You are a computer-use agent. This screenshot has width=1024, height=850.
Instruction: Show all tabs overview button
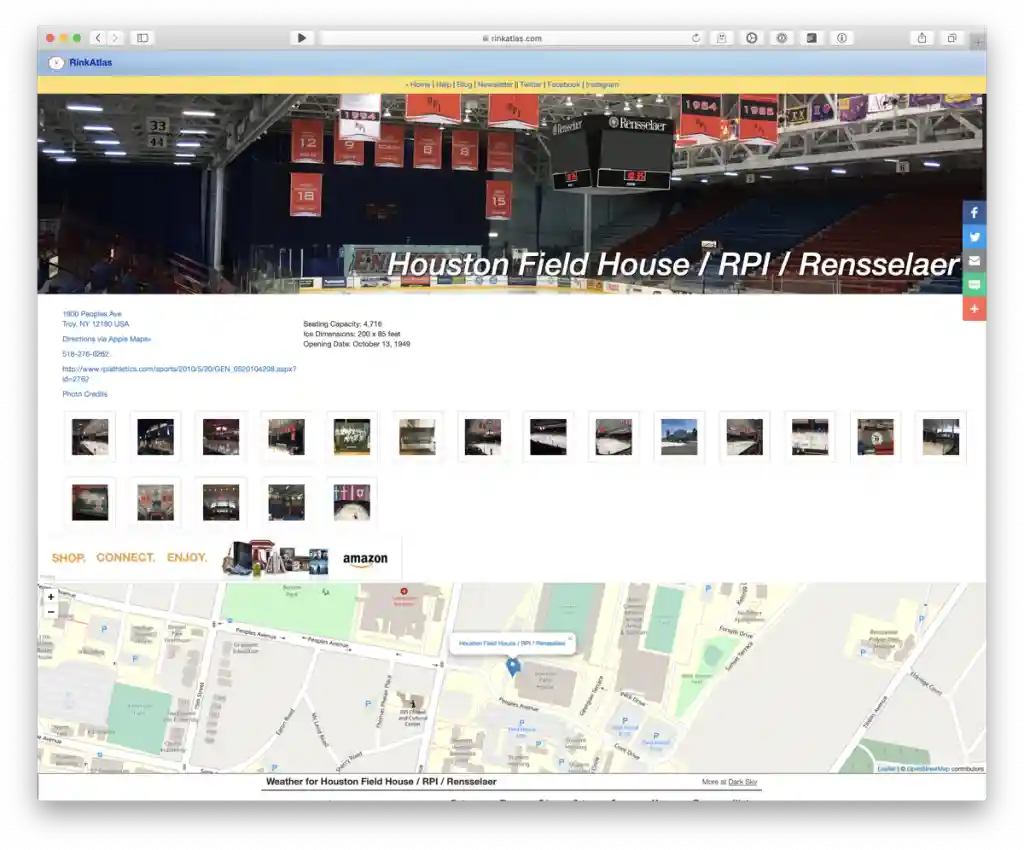click(x=952, y=38)
